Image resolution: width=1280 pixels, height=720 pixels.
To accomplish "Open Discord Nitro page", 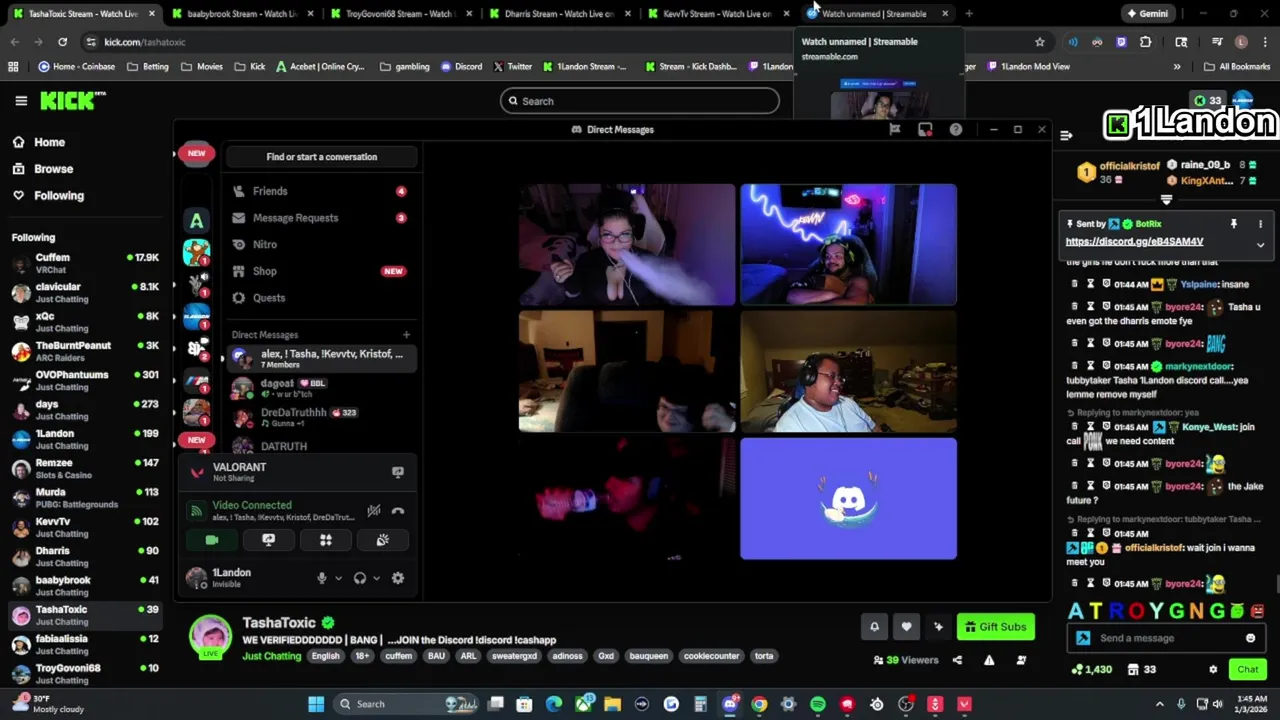I will pos(320,244).
